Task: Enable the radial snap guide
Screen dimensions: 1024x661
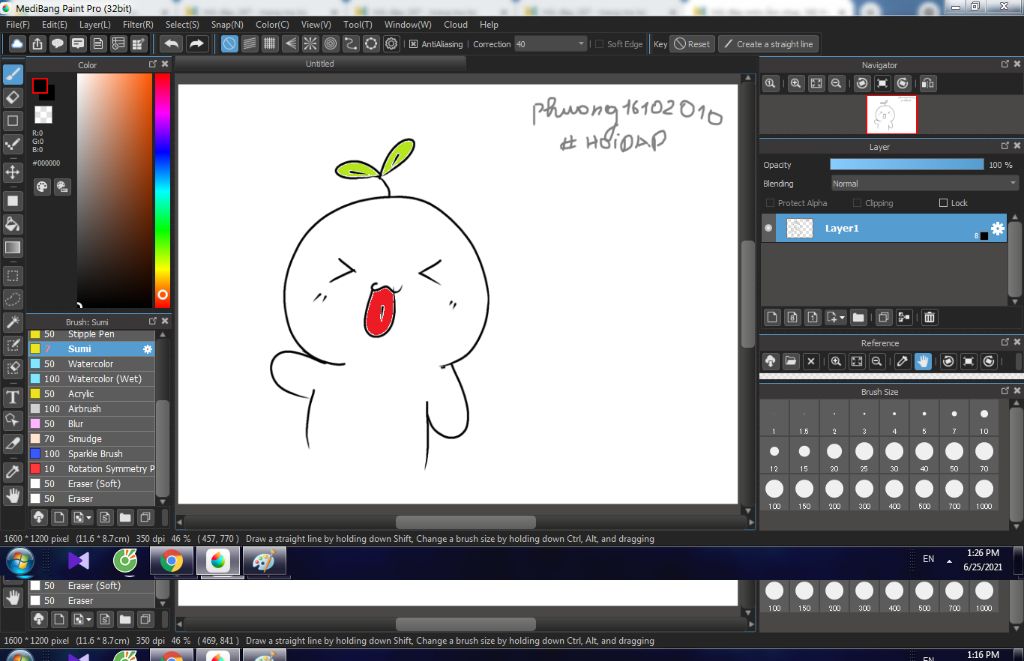Action: pyautogui.click(x=310, y=44)
